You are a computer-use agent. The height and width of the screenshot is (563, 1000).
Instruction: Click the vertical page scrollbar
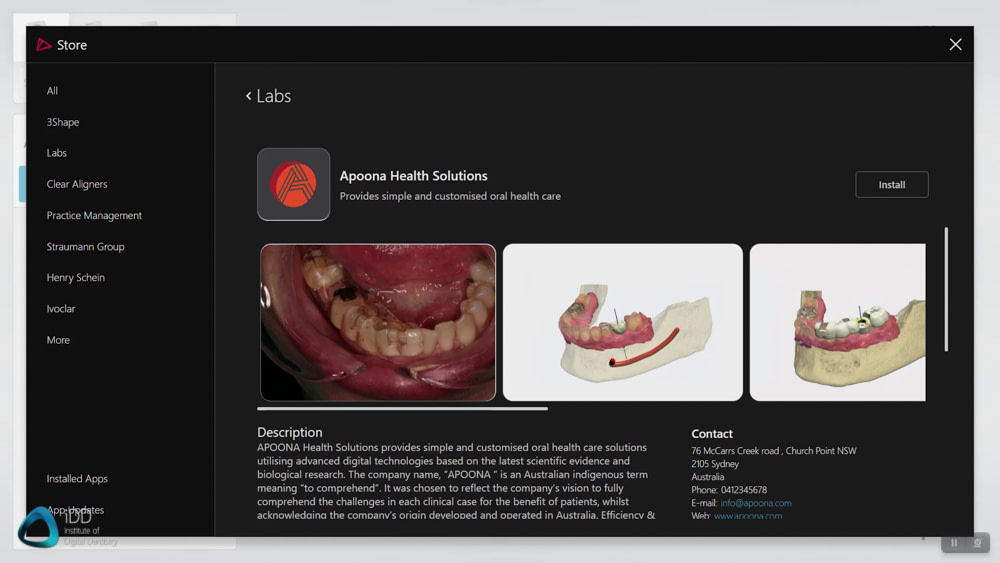[946, 289]
